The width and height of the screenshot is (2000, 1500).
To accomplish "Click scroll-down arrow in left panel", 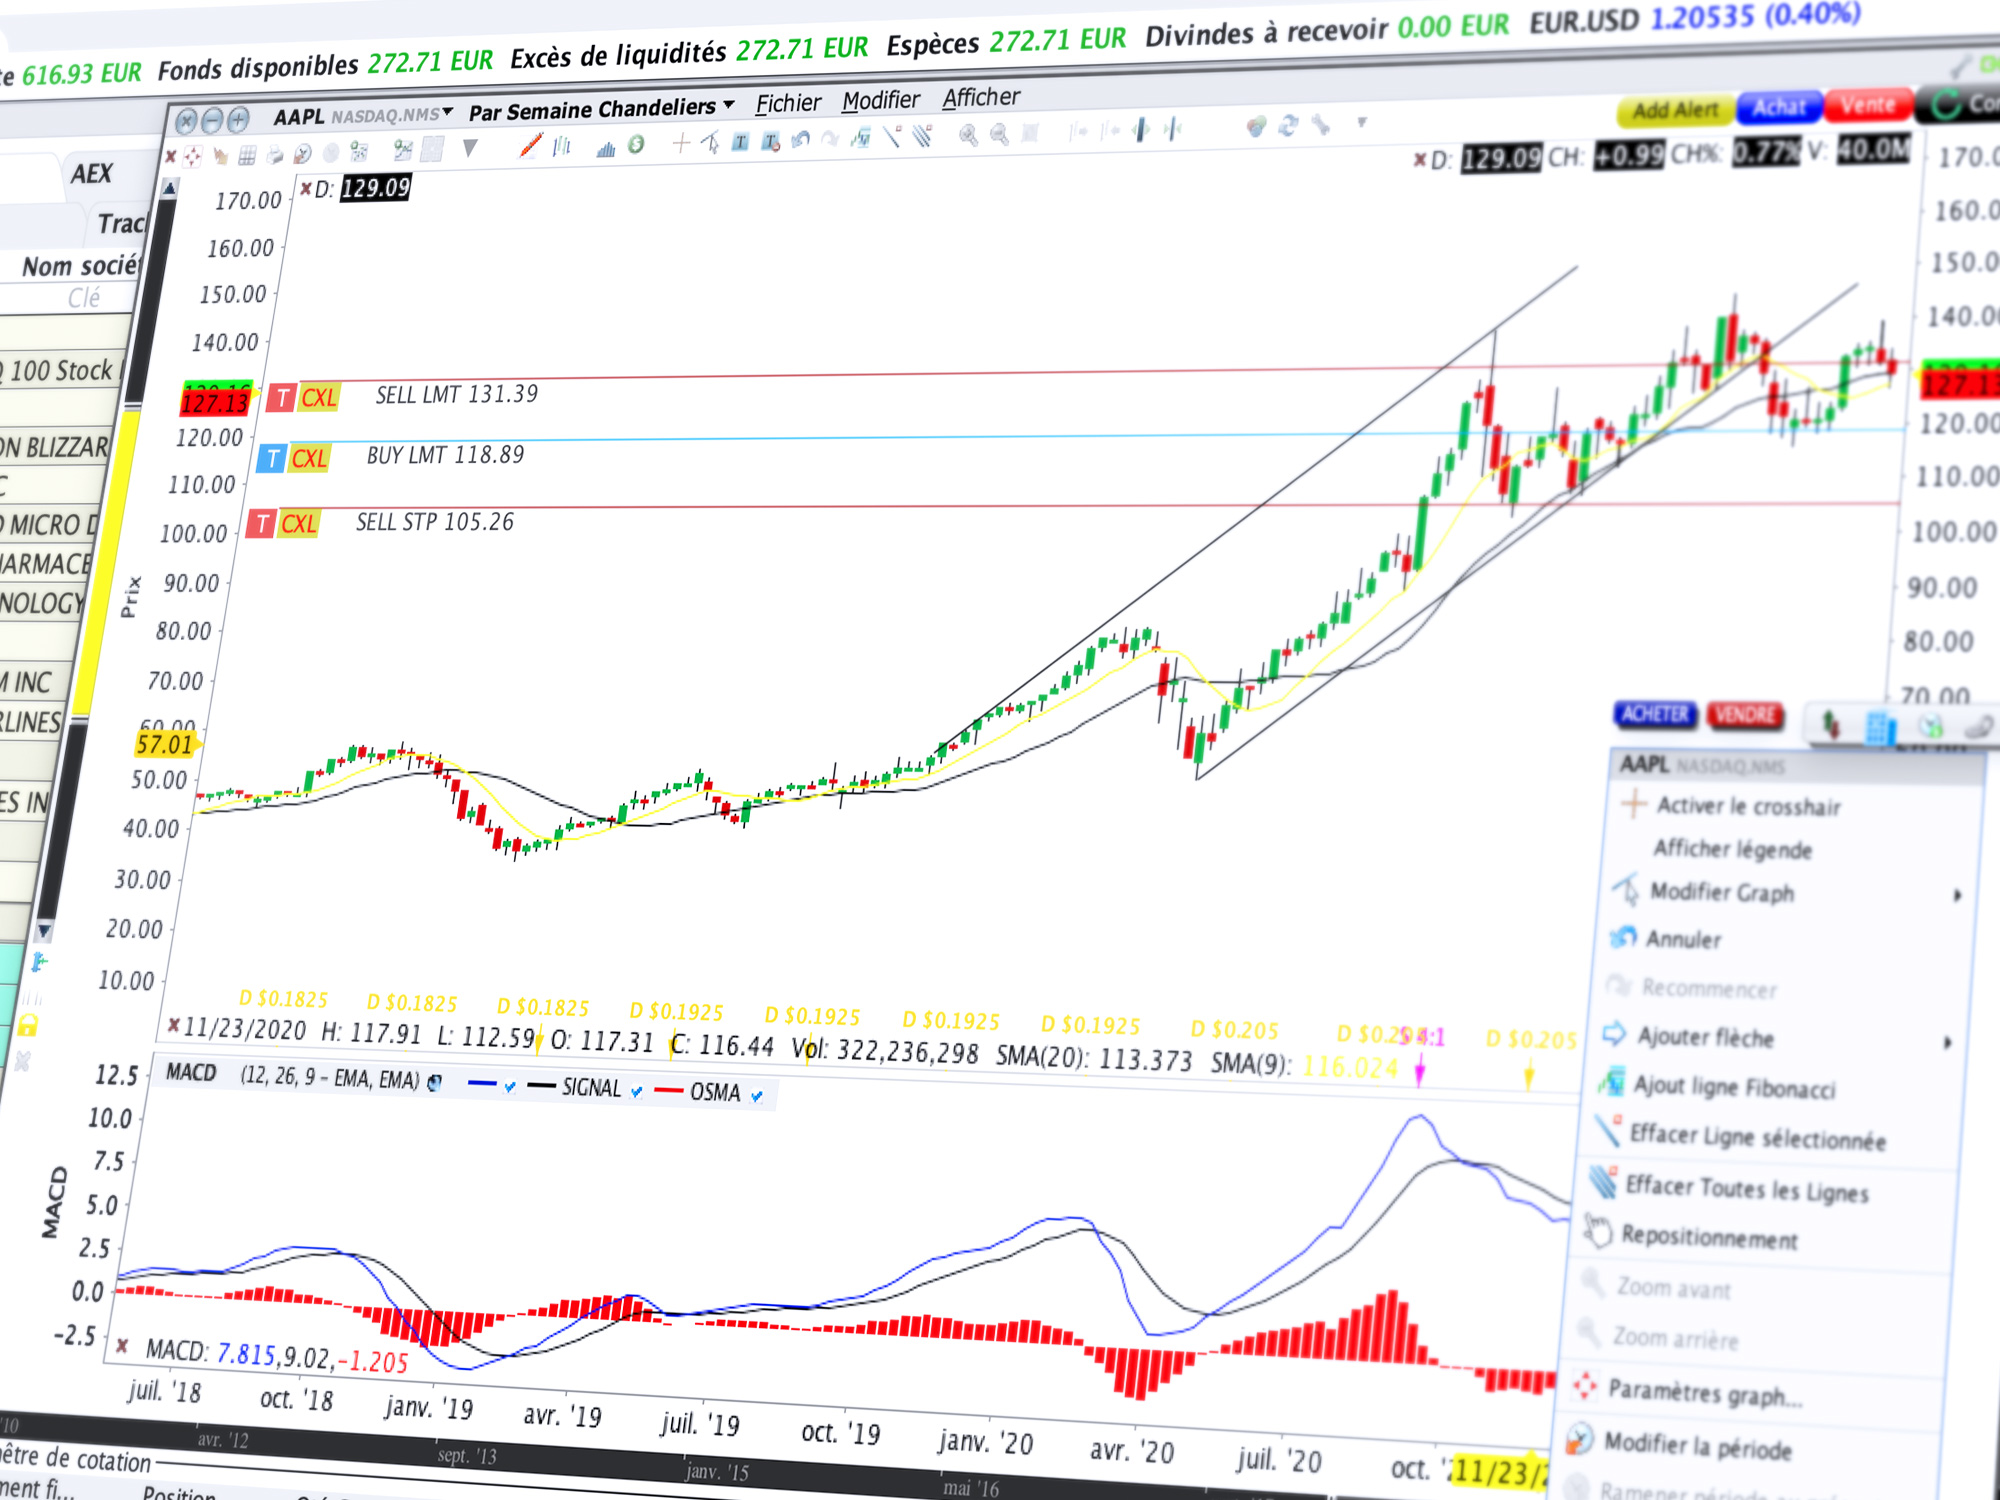I will pyautogui.click(x=43, y=932).
